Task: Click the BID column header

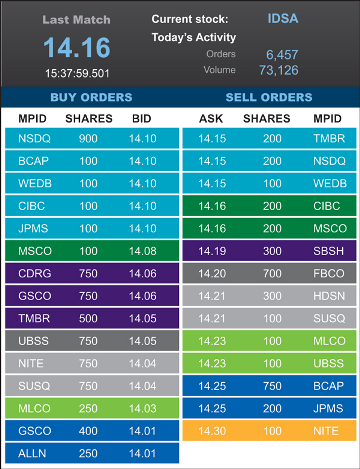Action: (x=142, y=119)
